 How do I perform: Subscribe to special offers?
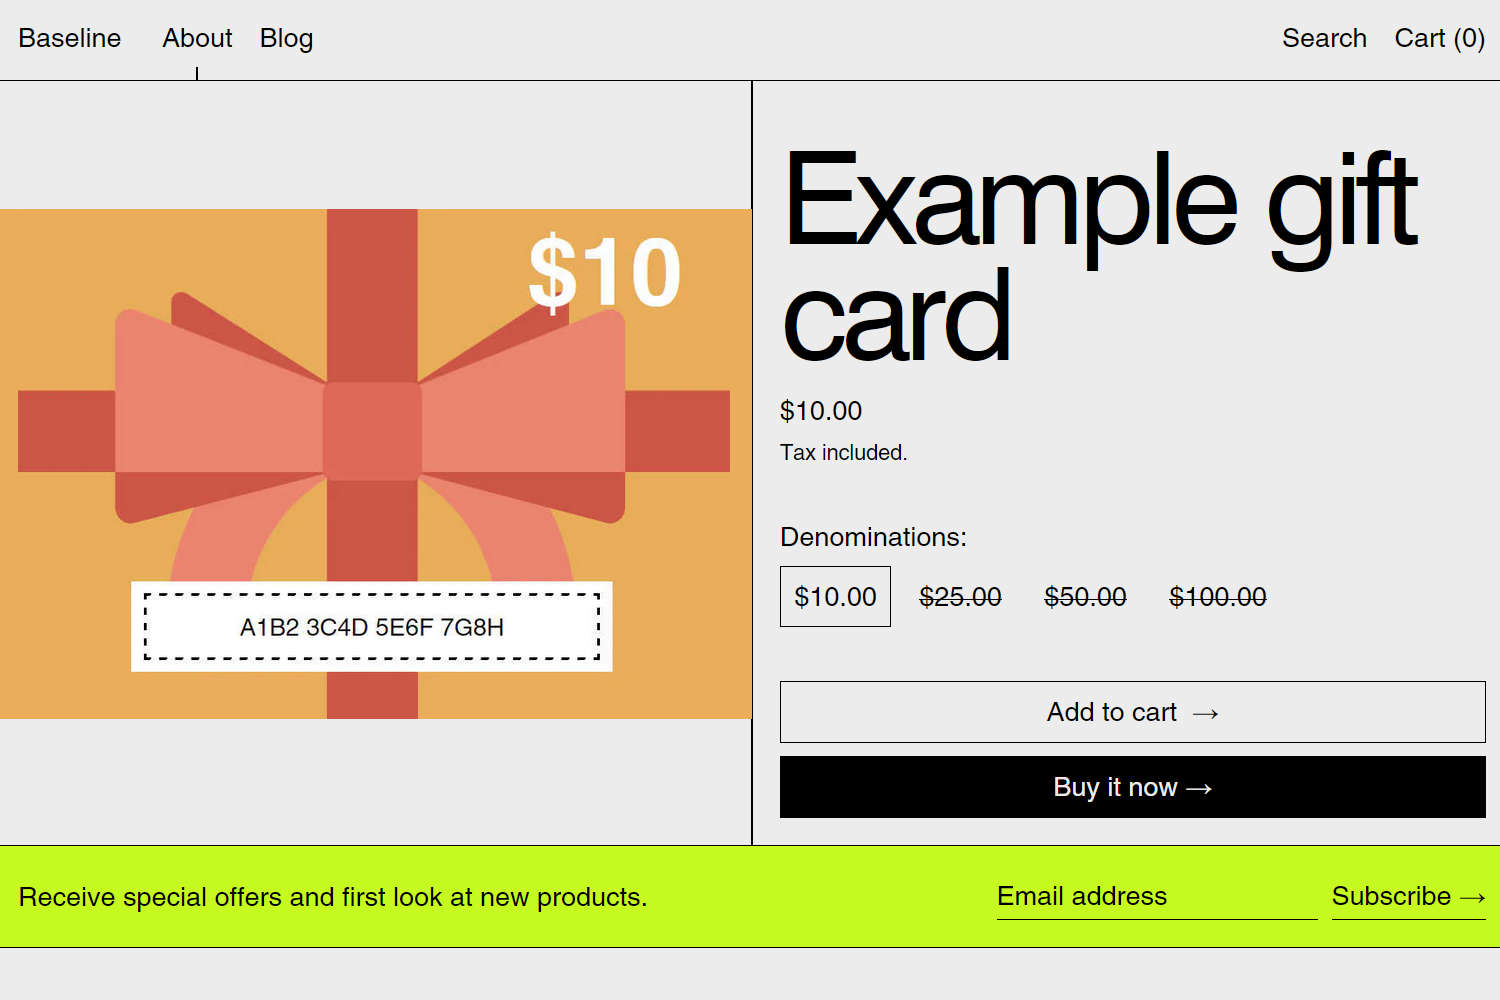1405,897
